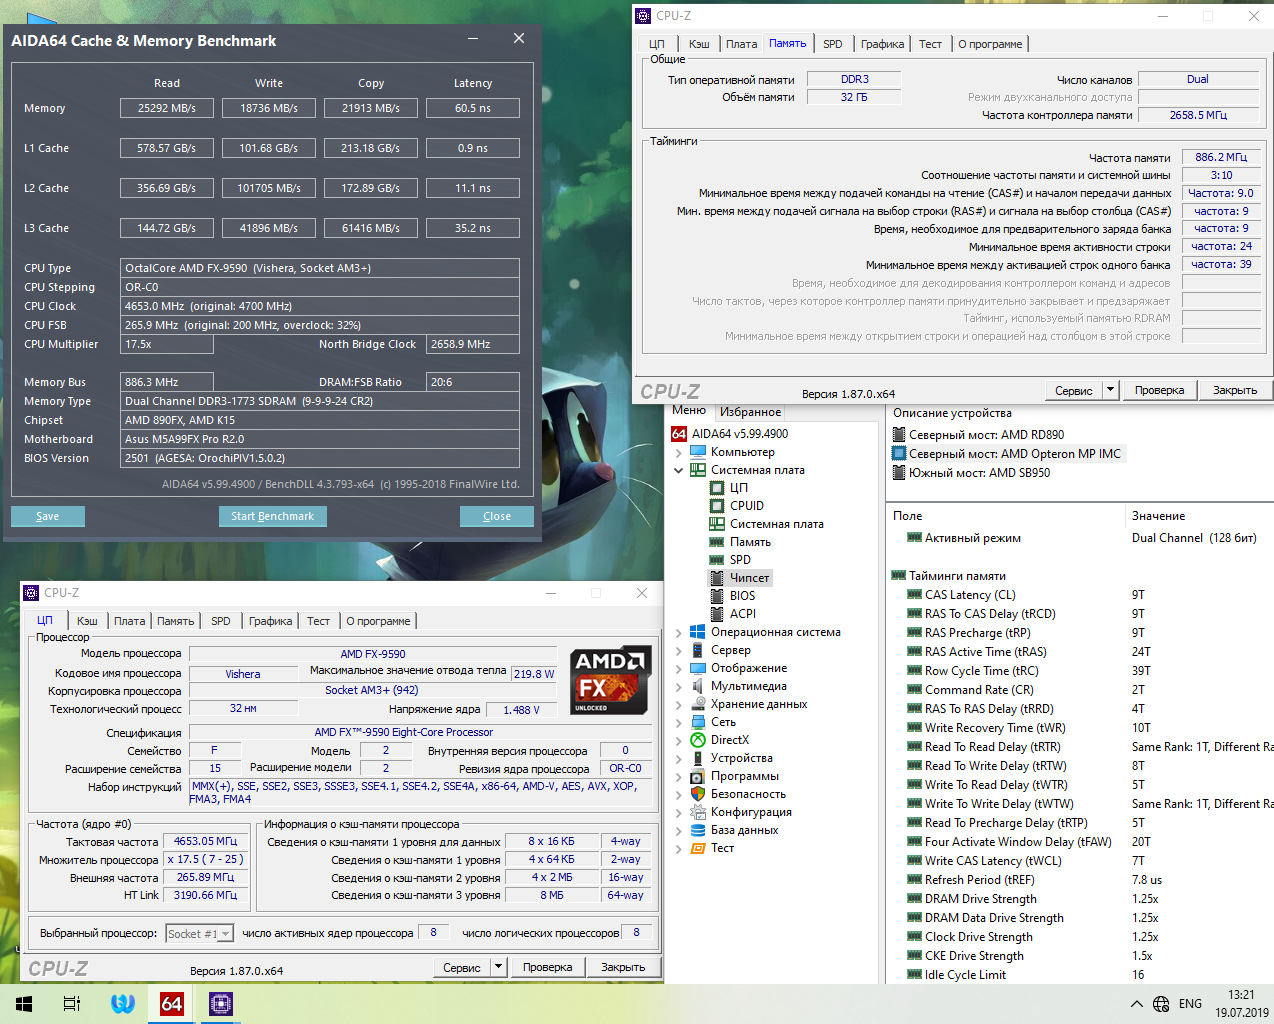Screen dimensions: 1274x1024
Task: Select Command Rate (CR) row
Action: 1080,690
